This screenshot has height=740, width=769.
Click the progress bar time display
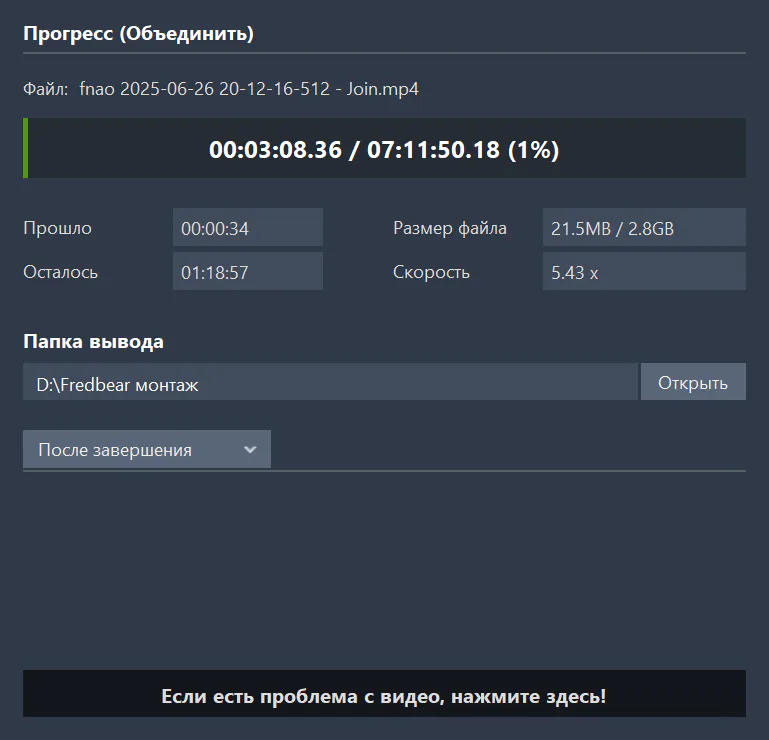[384, 148]
